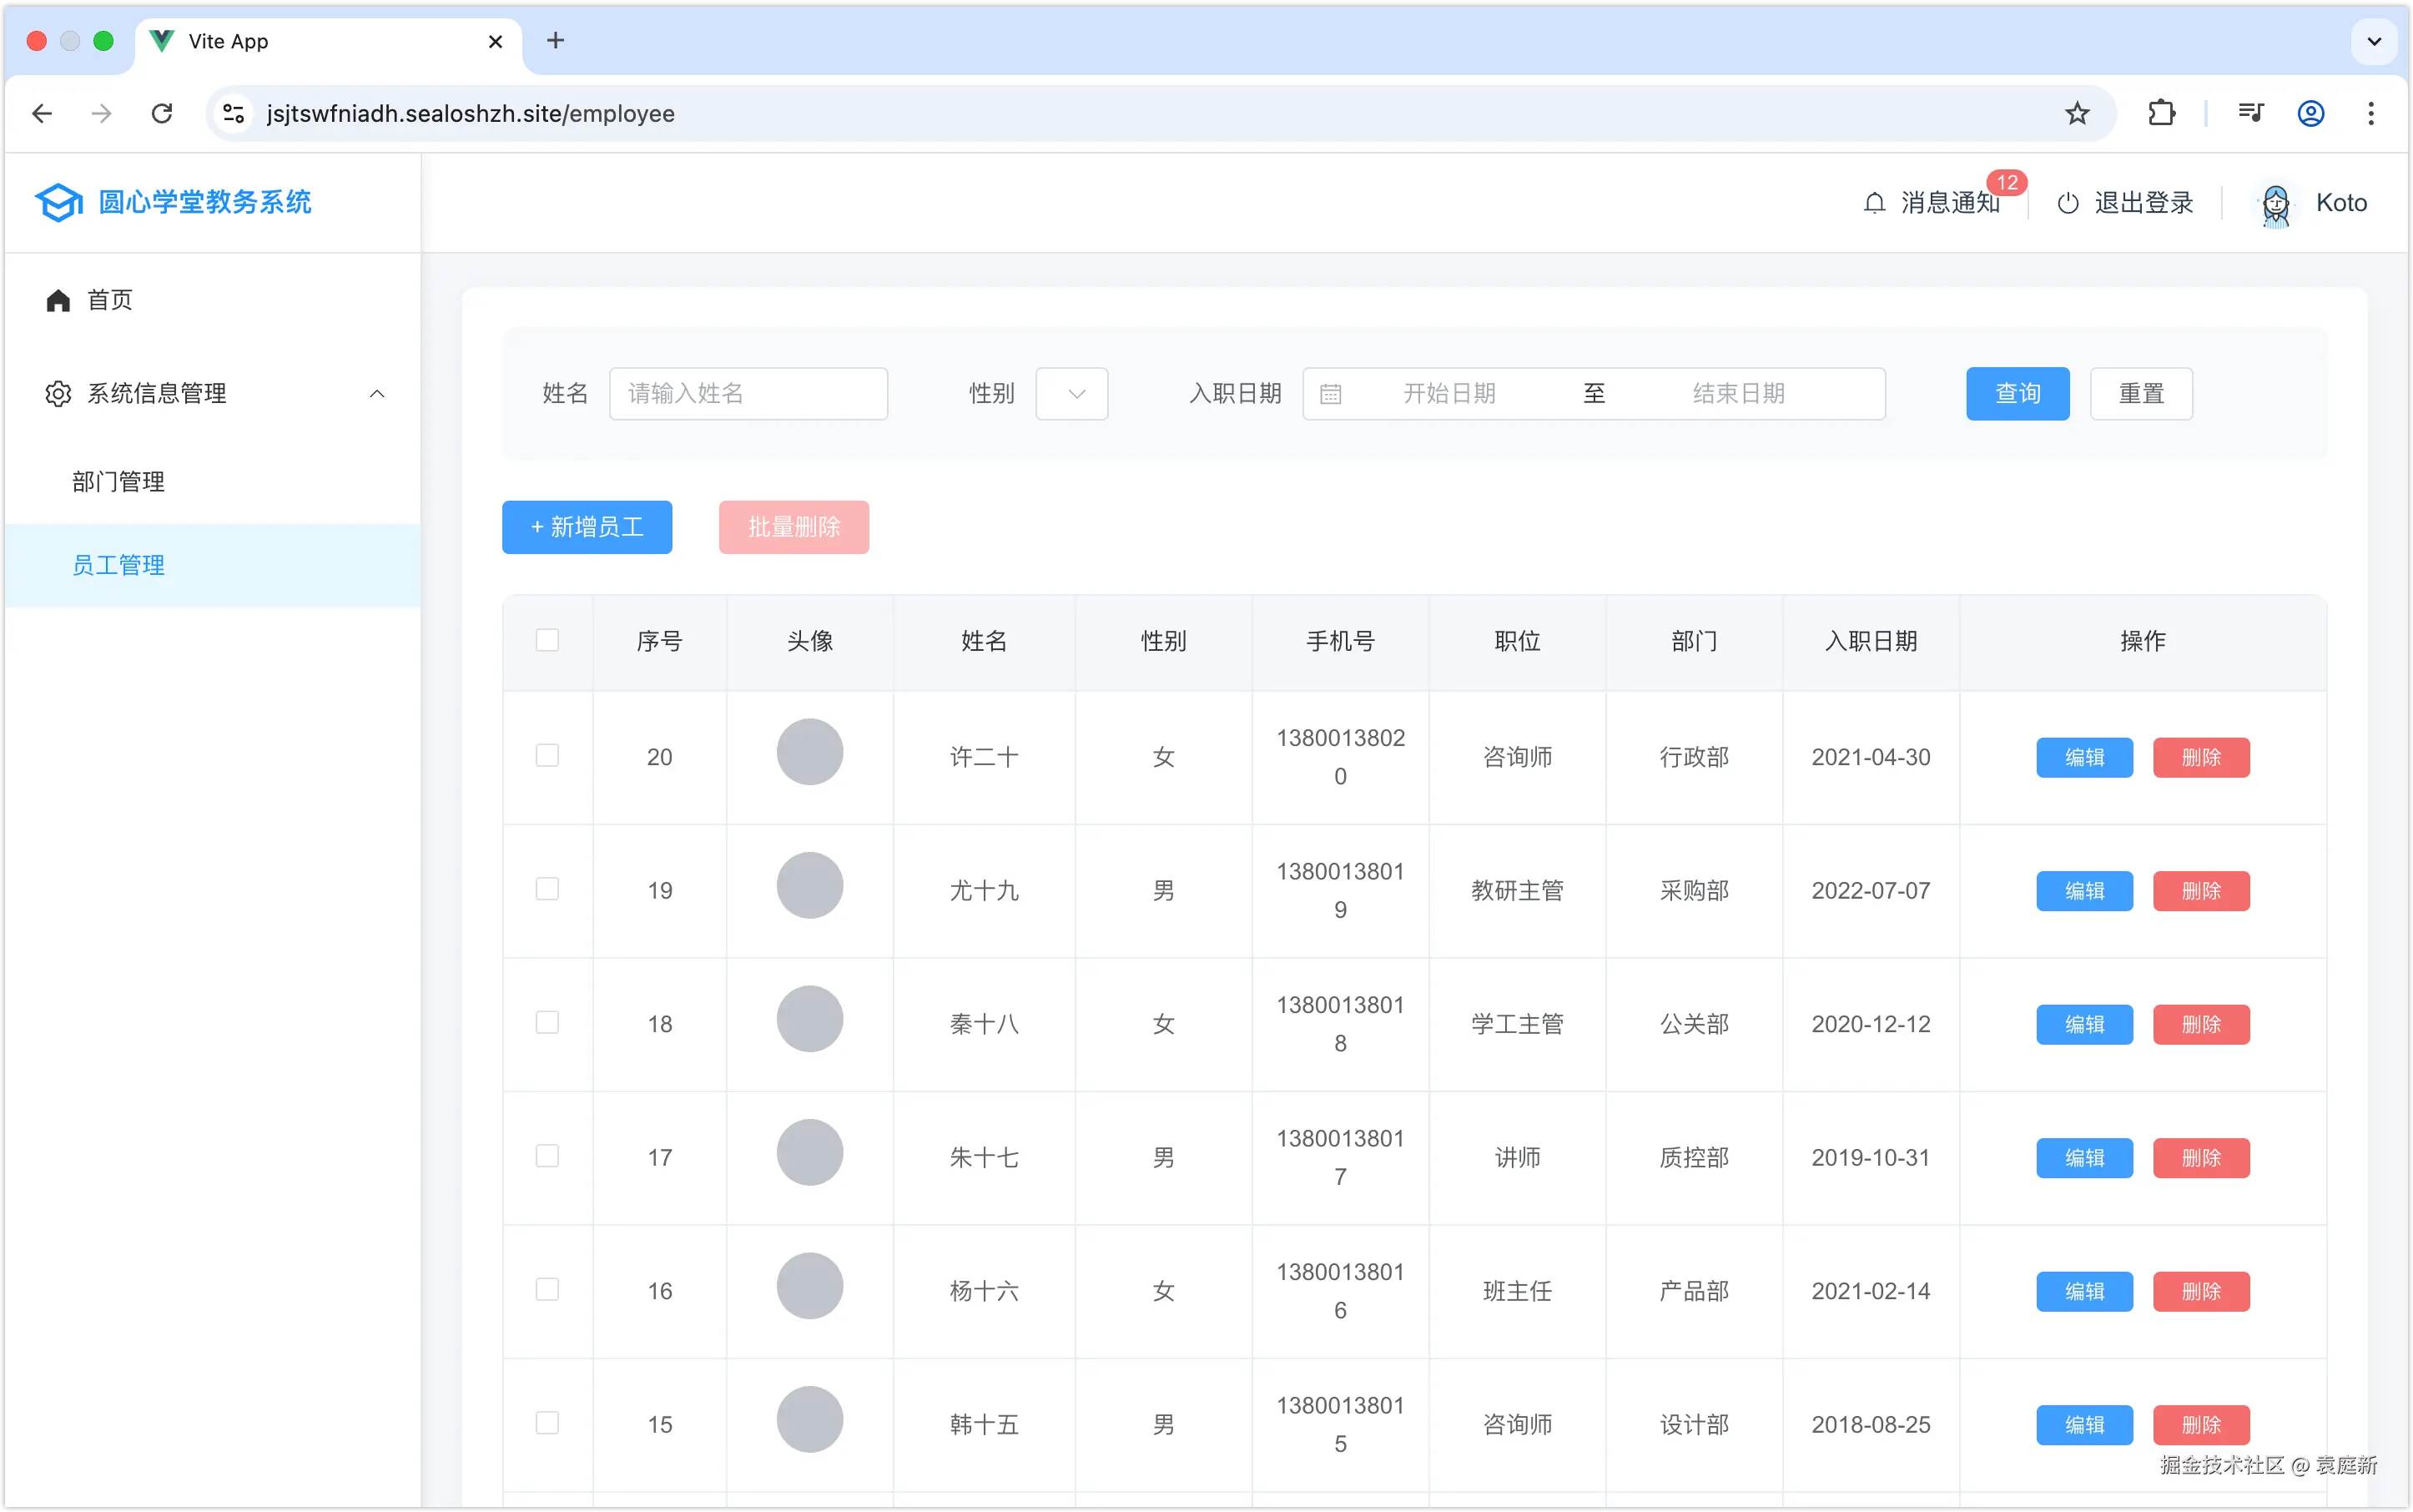2413x1512 pixels.
Task: Check the row checkbox for 秦十八
Action: click(547, 1022)
